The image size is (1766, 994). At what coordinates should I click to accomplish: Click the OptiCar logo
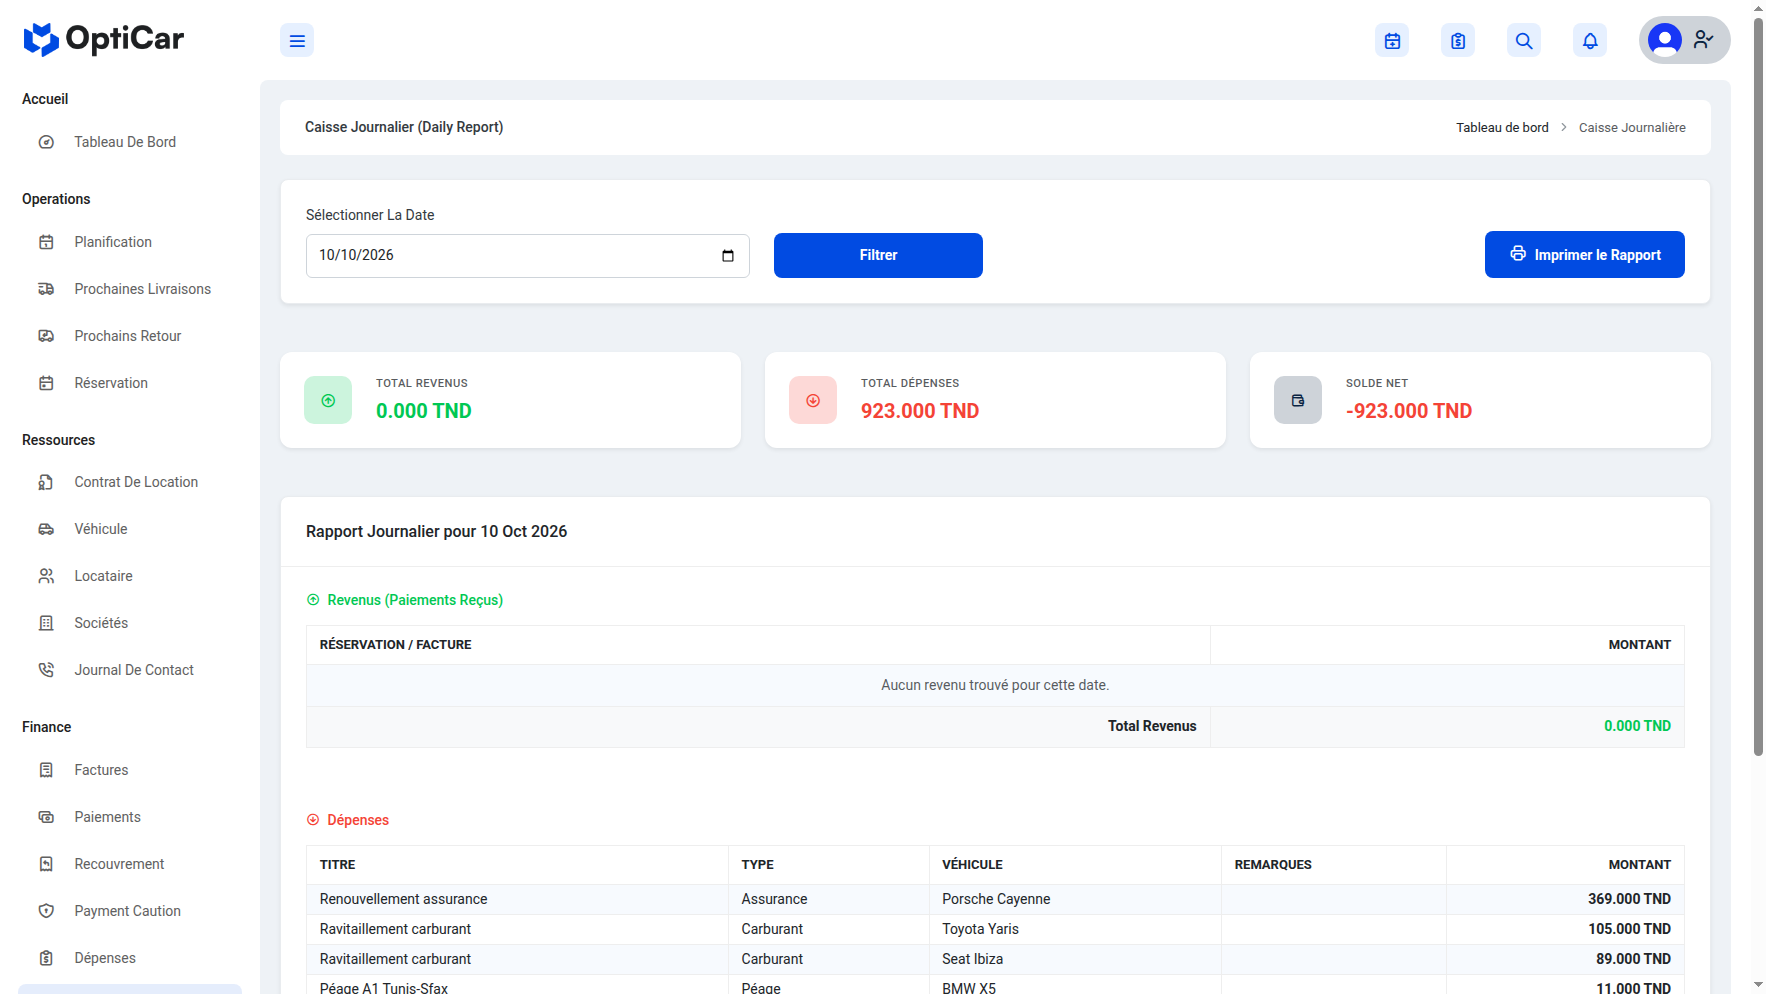click(104, 39)
